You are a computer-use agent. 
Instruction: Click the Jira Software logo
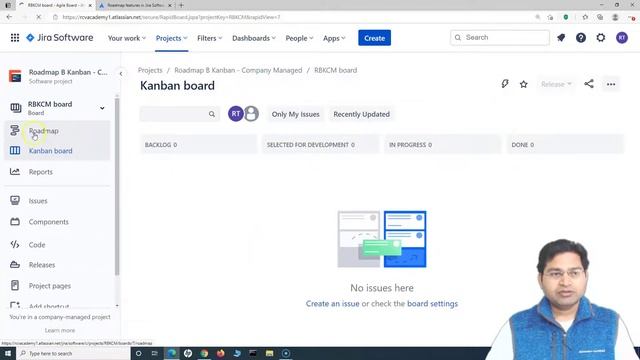[x=60, y=38]
